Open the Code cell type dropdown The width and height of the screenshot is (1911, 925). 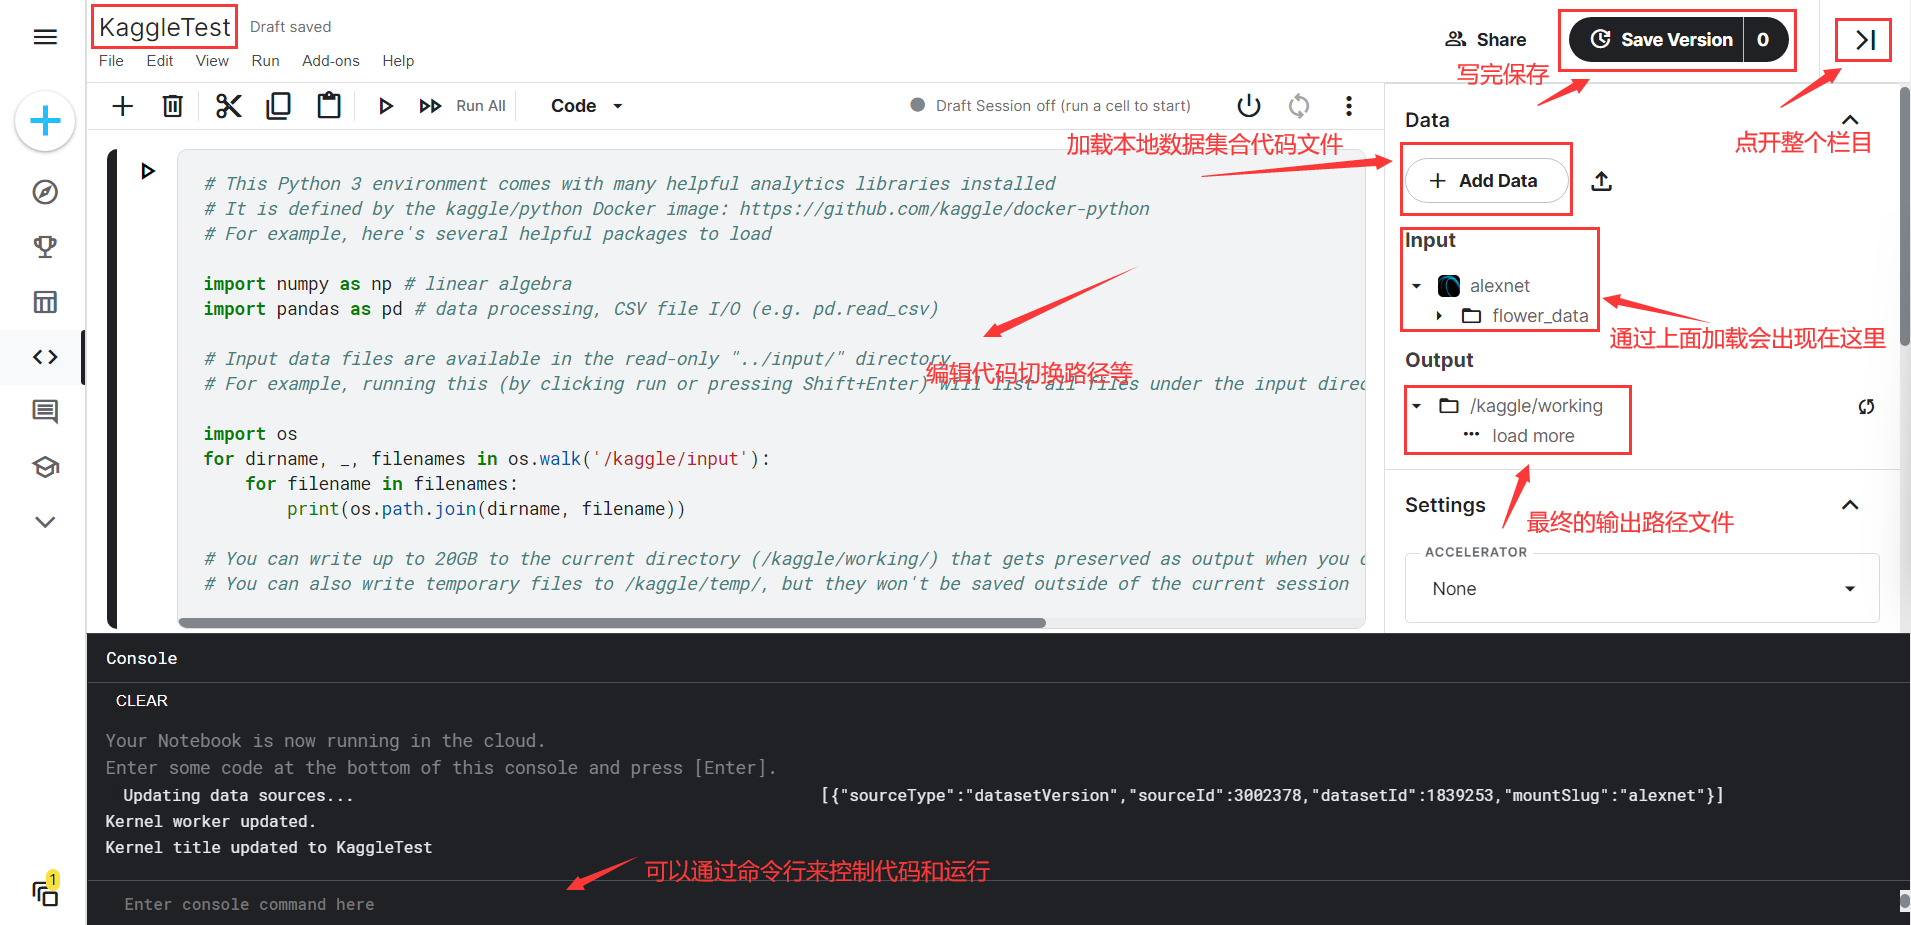tap(587, 106)
